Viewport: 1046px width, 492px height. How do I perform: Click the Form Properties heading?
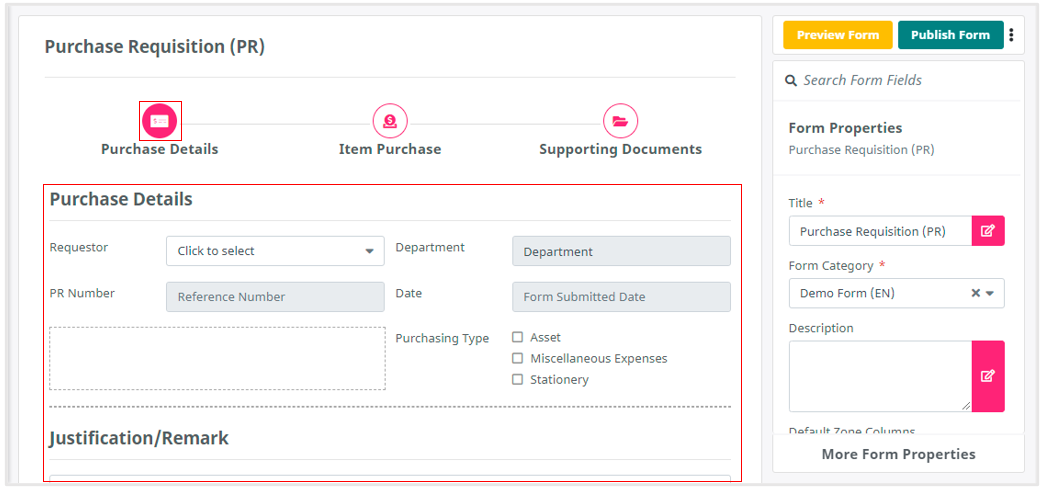[845, 128]
